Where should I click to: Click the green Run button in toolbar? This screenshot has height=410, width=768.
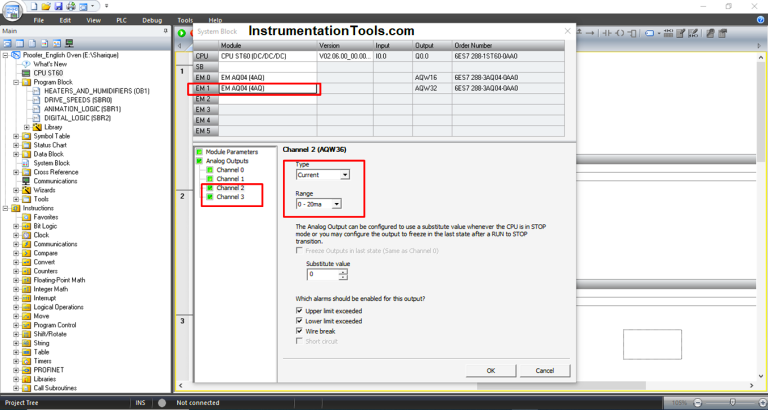point(181,33)
